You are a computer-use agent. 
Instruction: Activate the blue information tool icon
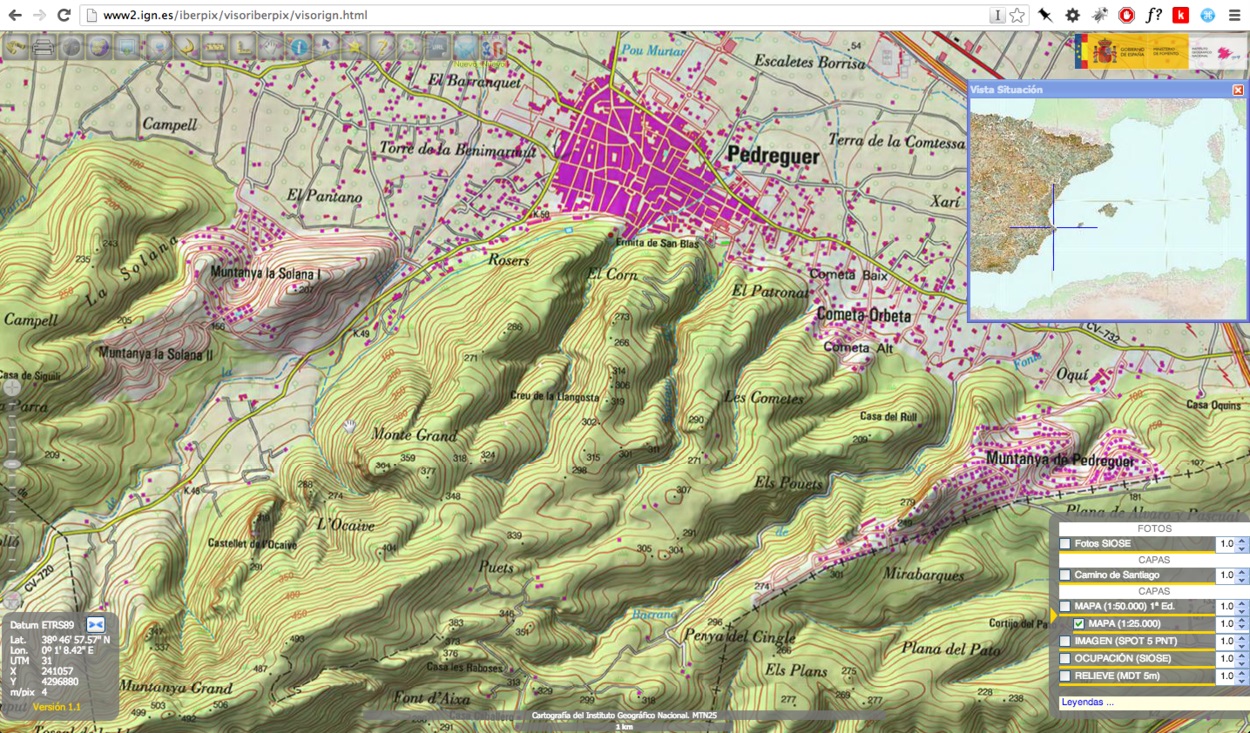298,47
